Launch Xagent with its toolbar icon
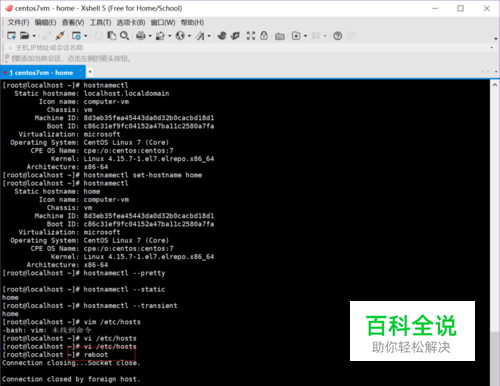Image resolution: width=500 pixels, height=386 pixels. tap(235, 36)
